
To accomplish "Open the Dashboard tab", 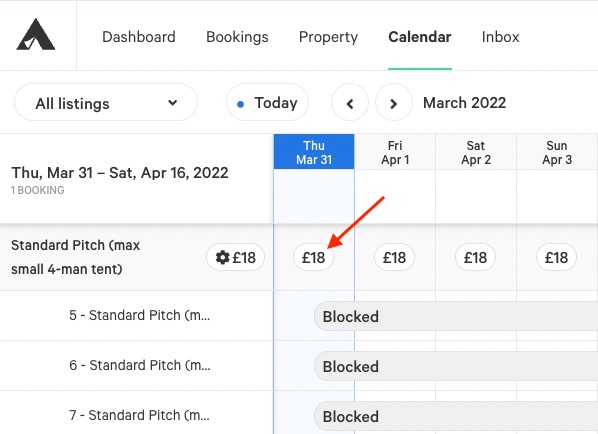I will tap(139, 37).
